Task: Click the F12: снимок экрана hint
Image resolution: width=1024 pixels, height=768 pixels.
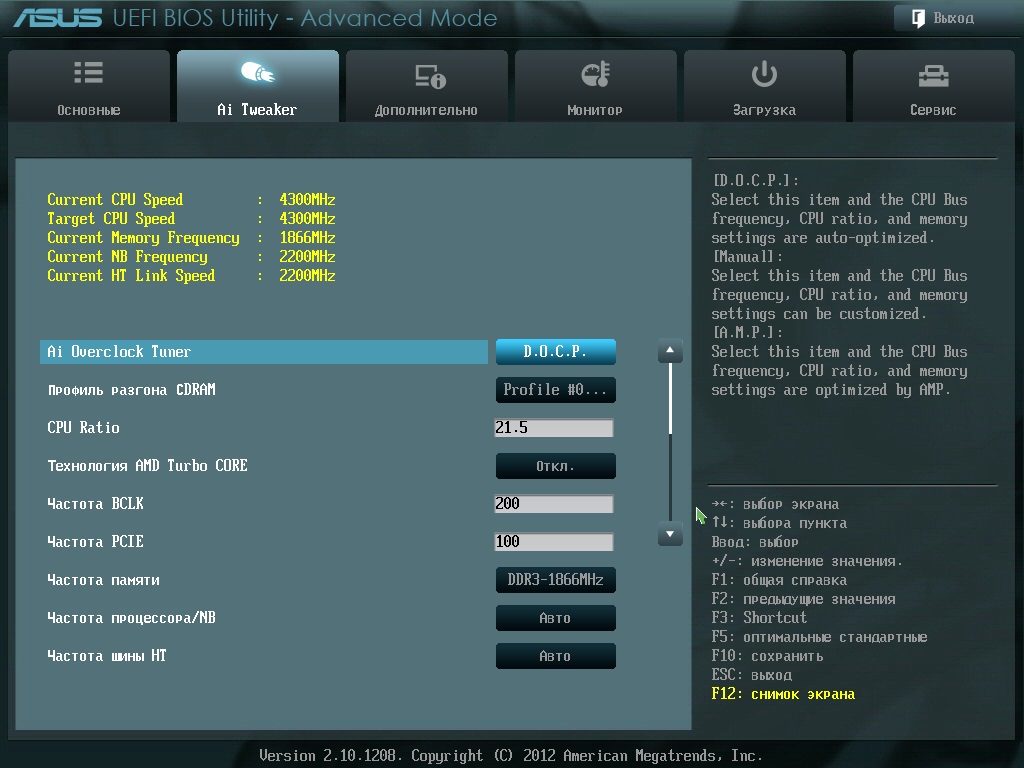Action: coord(783,694)
